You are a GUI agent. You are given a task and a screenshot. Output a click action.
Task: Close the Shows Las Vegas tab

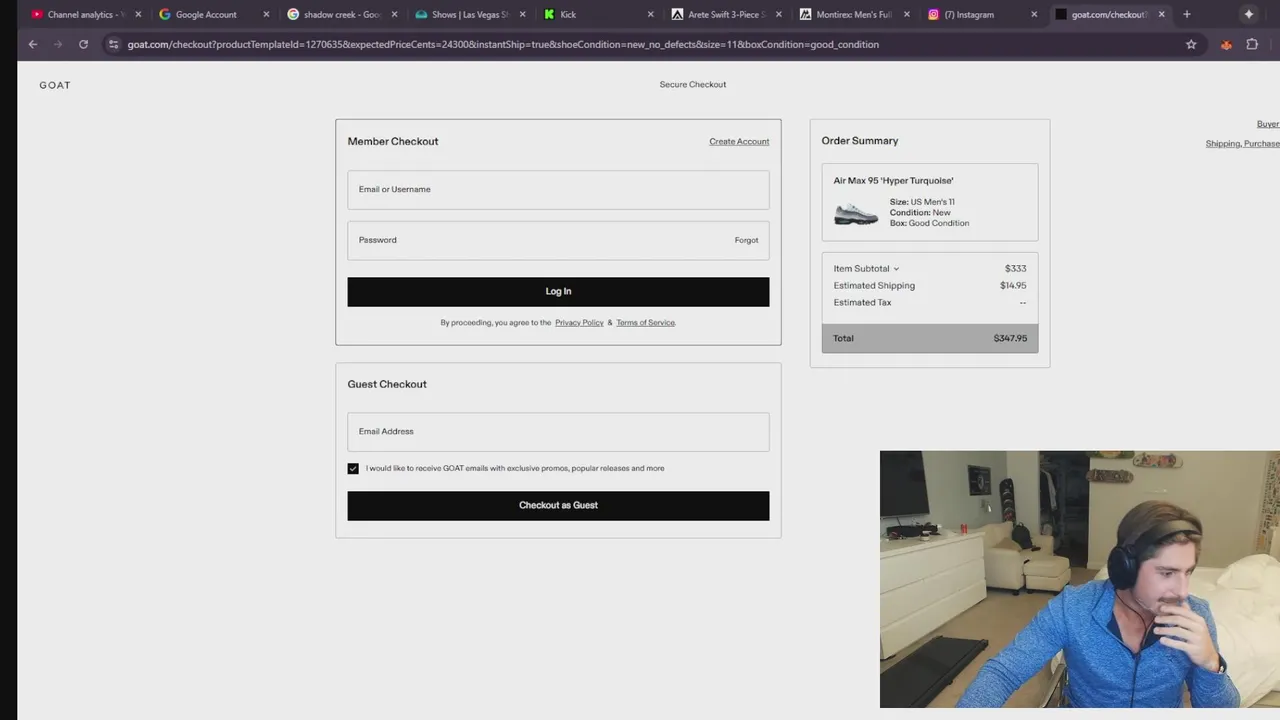[x=522, y=14]
